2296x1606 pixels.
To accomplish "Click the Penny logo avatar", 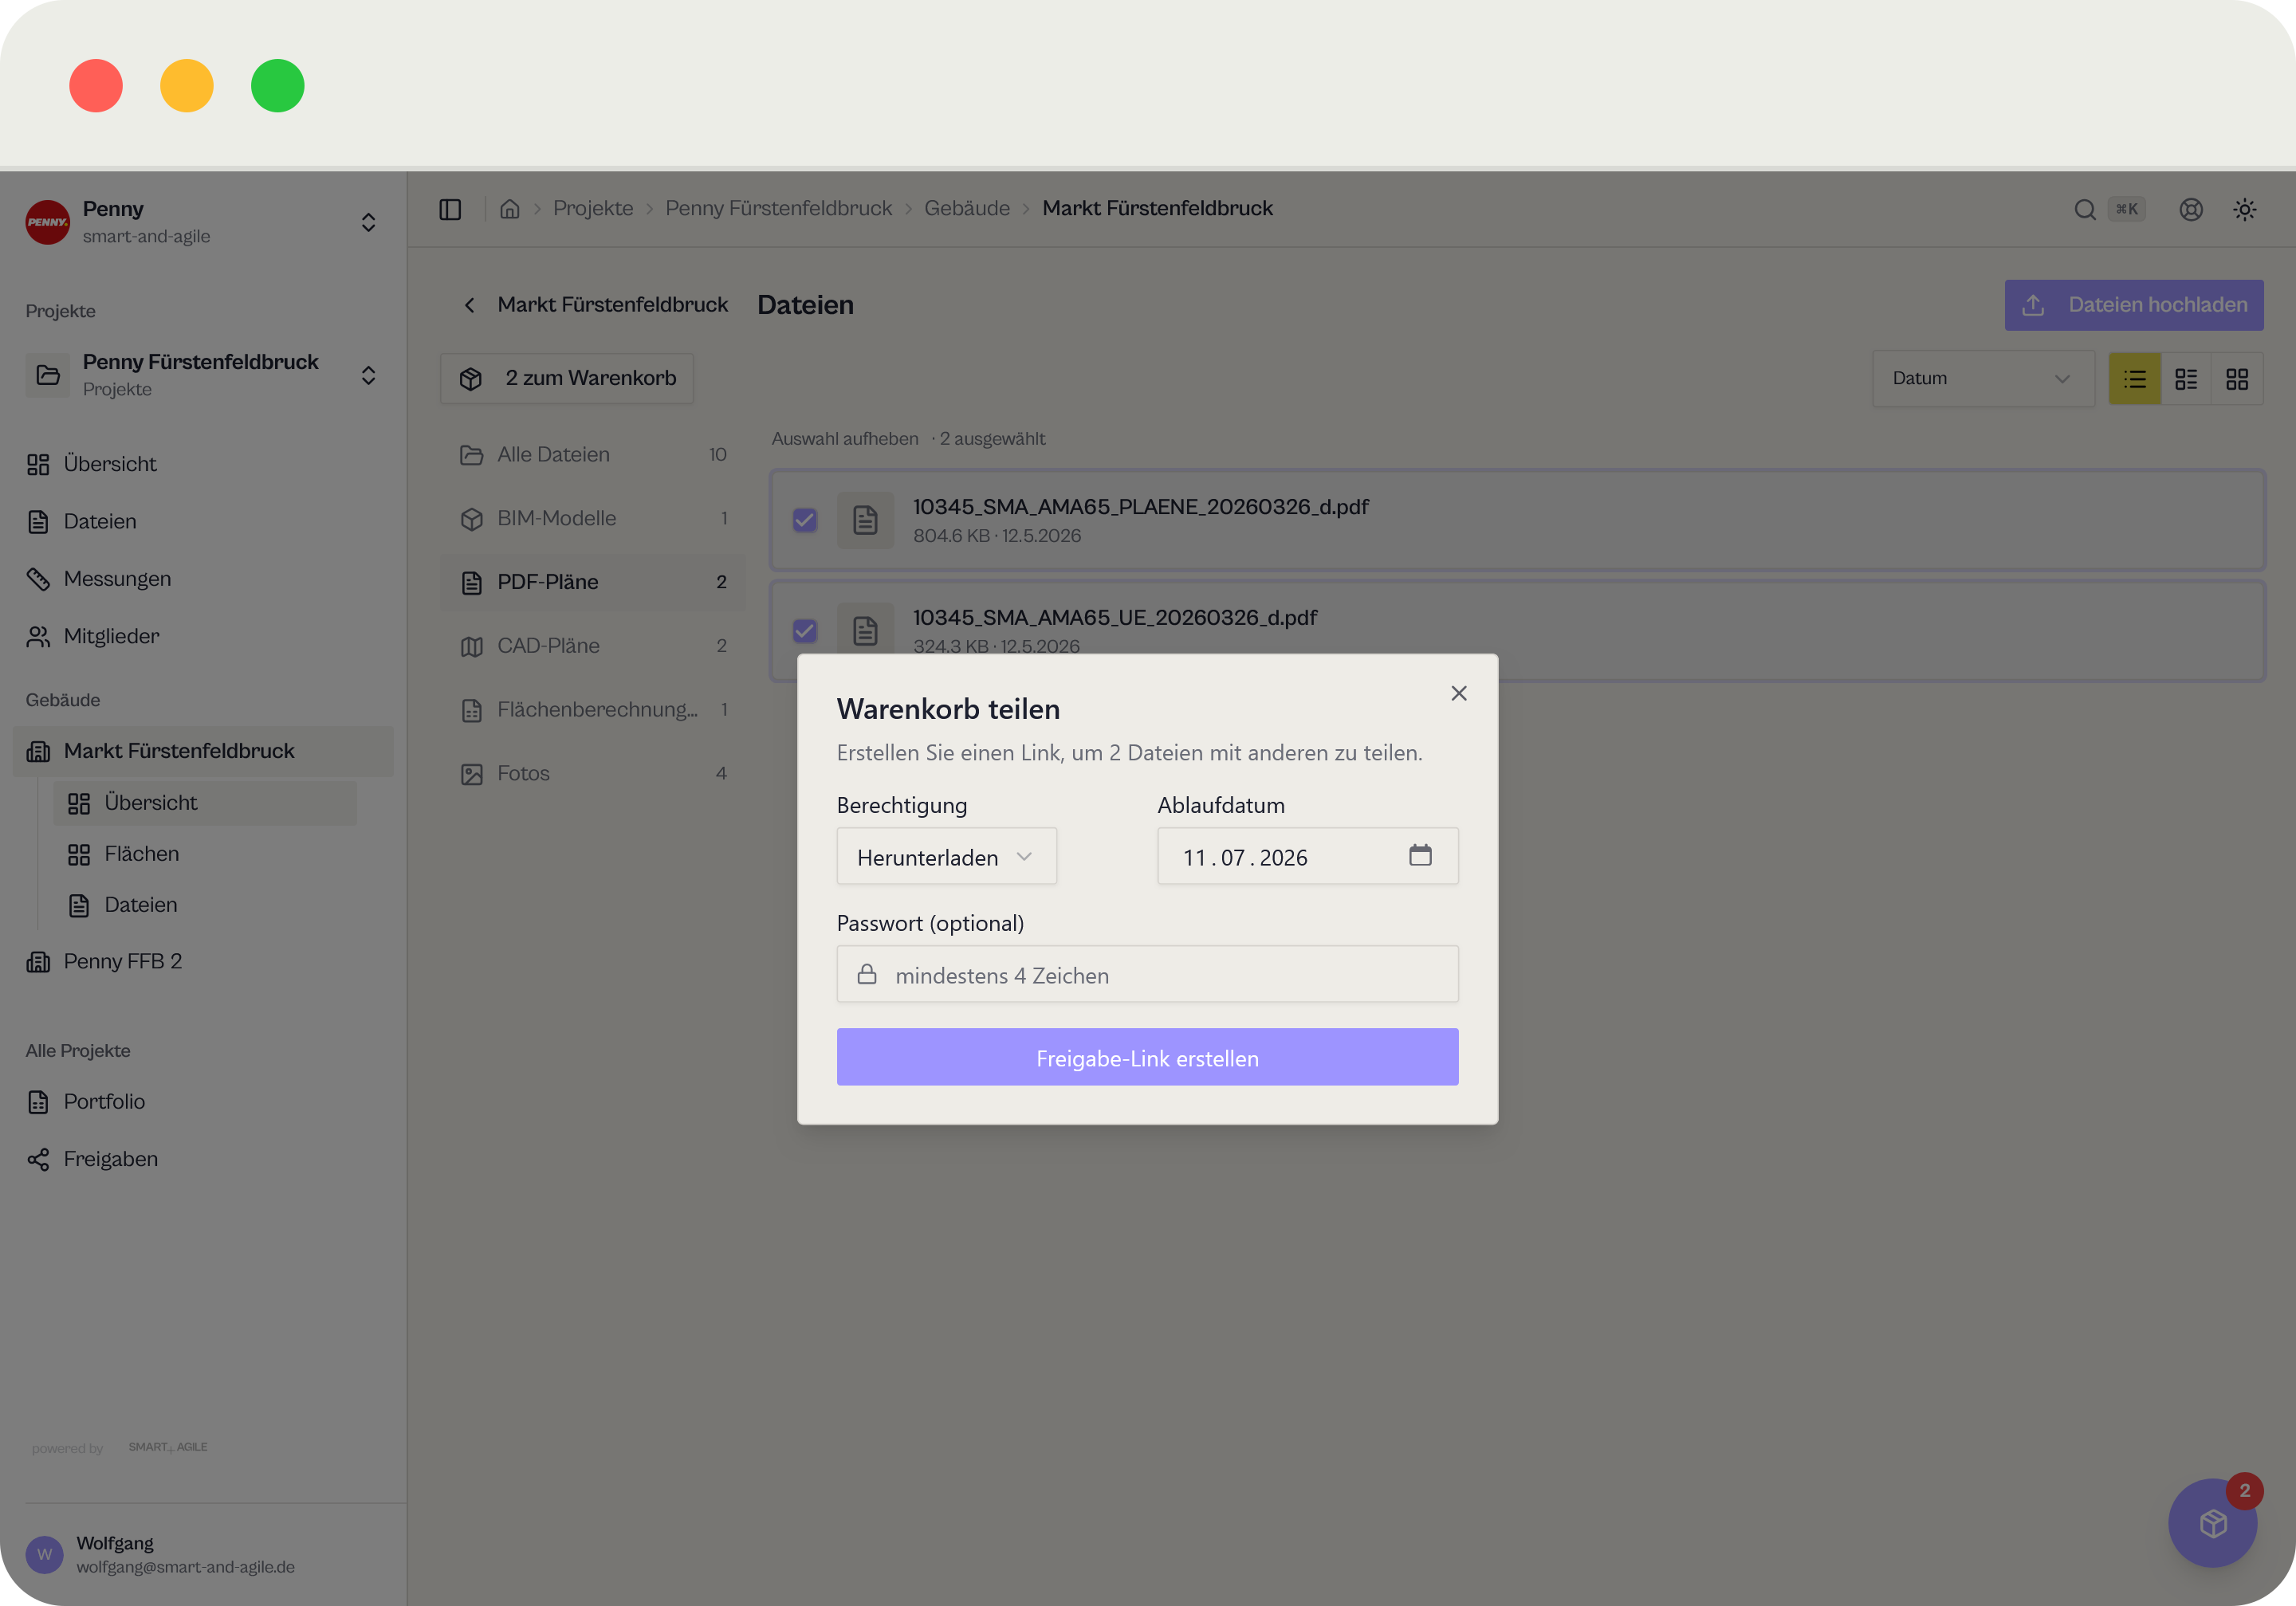I will pos(47,222).
